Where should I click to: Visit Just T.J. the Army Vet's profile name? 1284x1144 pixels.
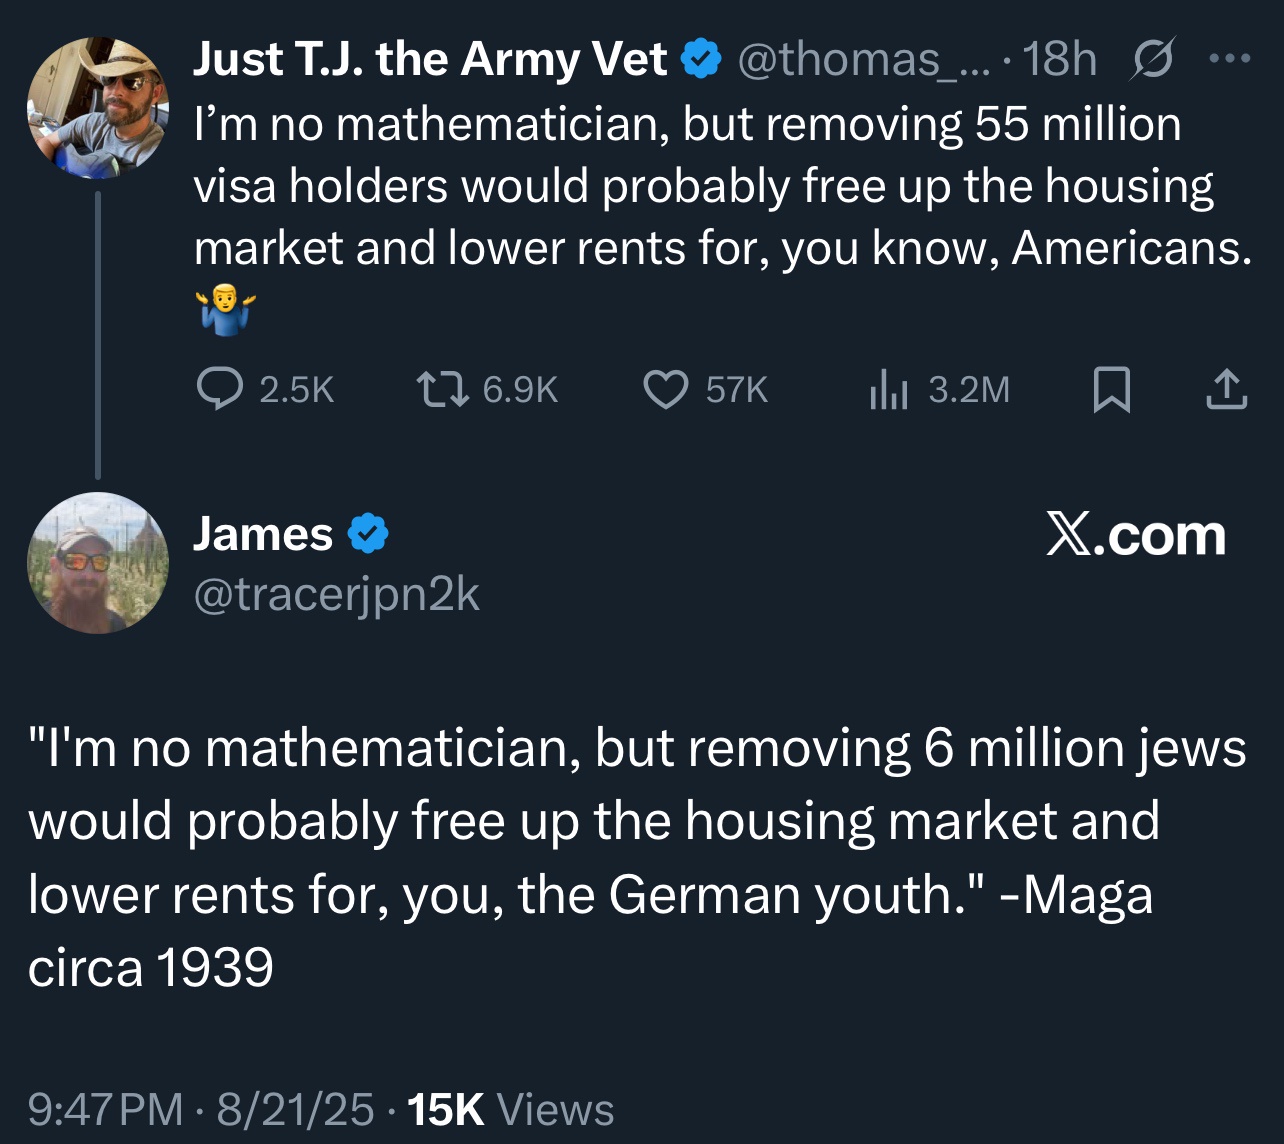pos(430,60)
